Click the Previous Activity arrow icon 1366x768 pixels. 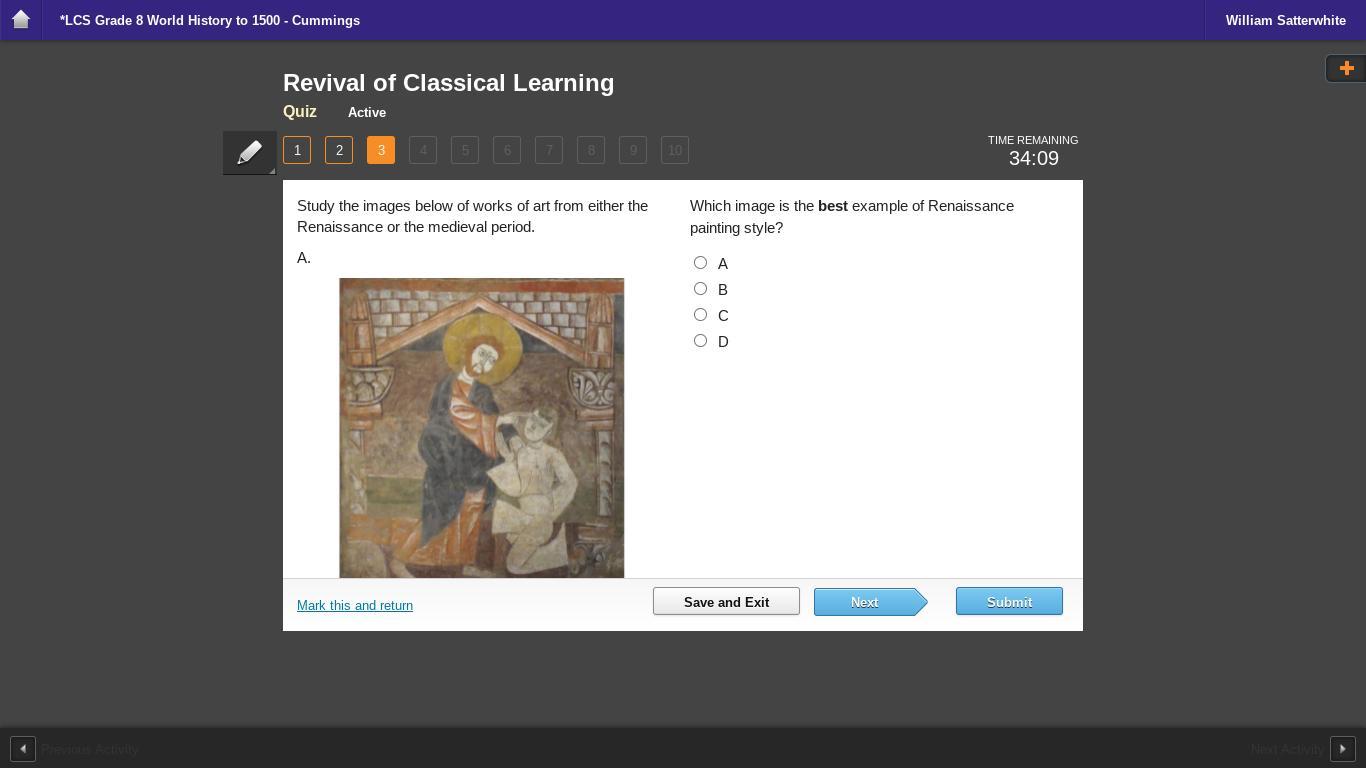click(x=23, y=749)
